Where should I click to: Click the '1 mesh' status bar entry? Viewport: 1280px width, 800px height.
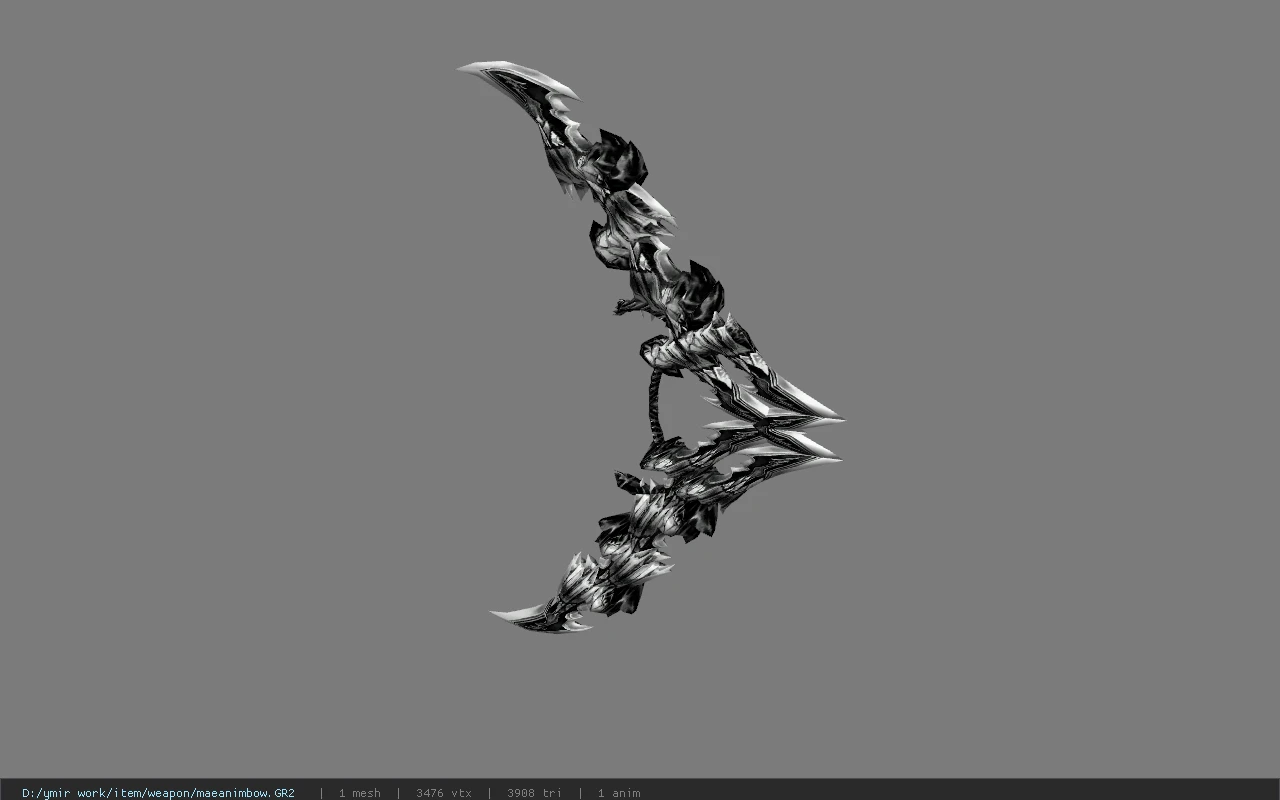(359, 793)
